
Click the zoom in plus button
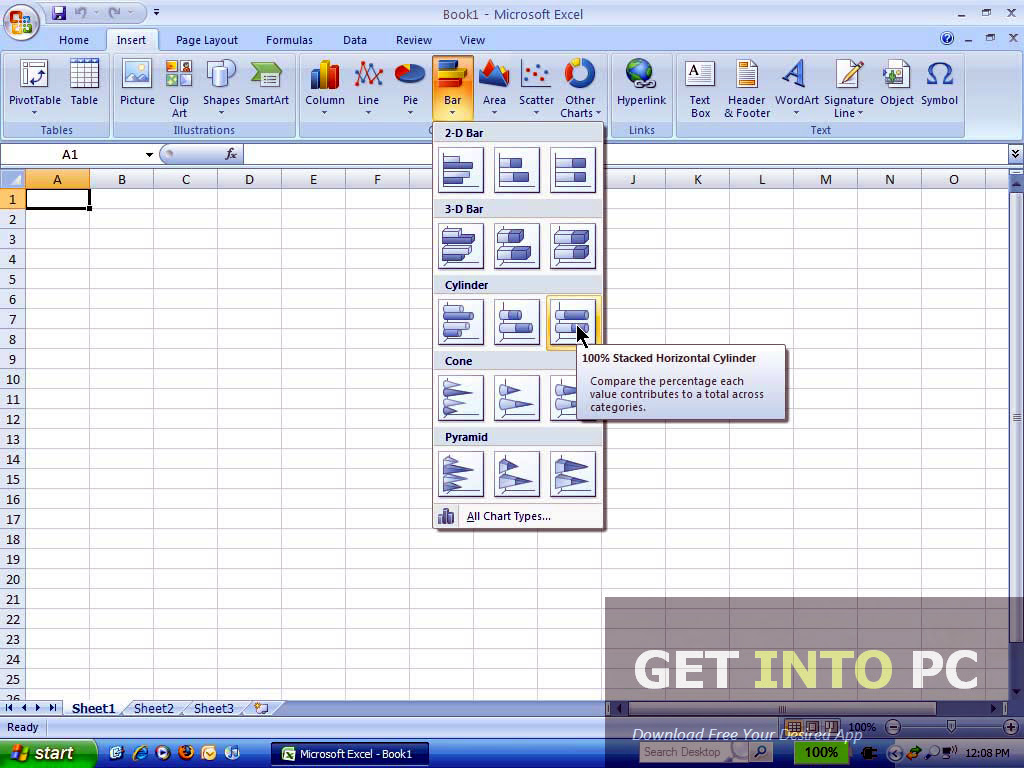[x=1010, y=727]
